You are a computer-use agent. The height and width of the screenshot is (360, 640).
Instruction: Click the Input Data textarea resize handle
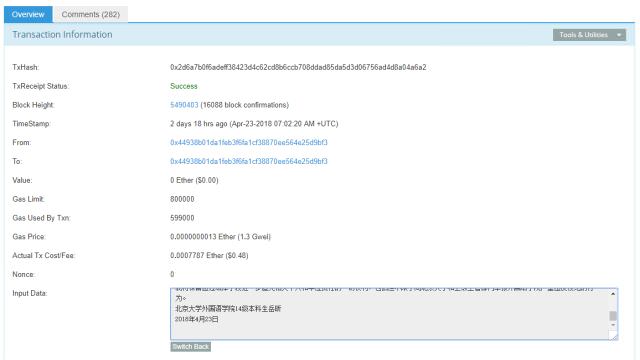(x=613, y=336)
